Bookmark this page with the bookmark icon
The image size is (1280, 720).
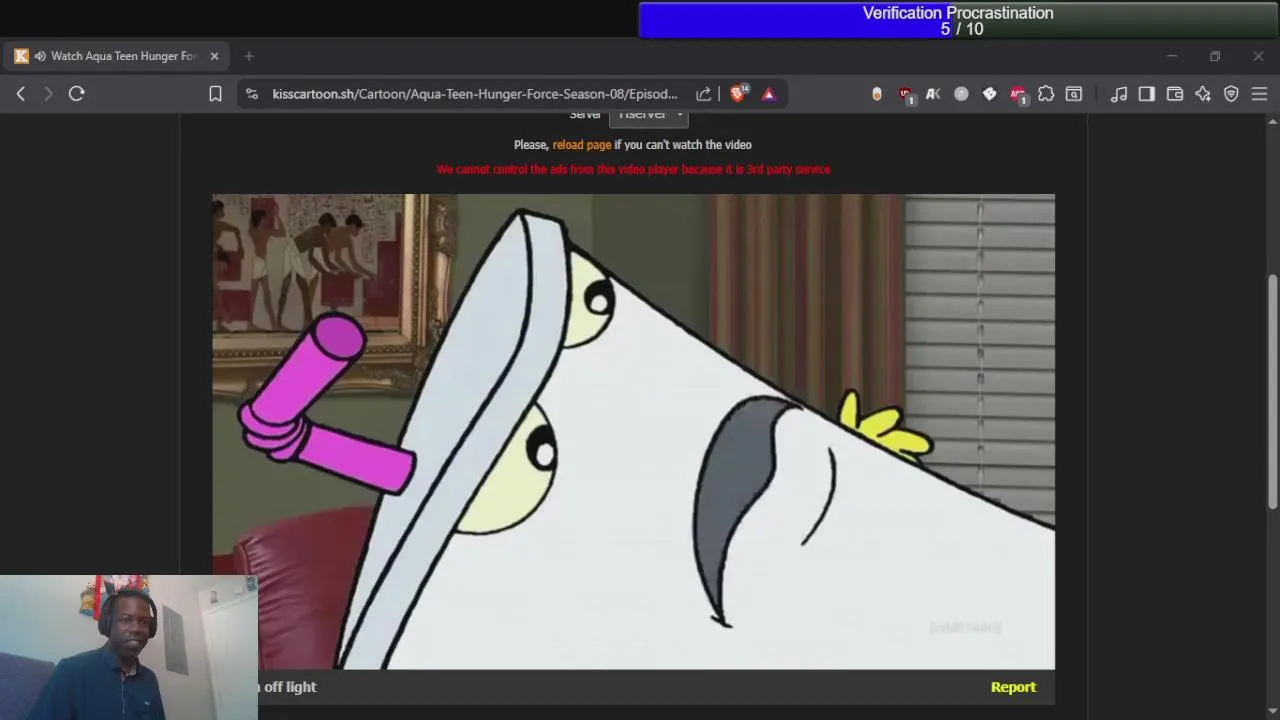215,94
